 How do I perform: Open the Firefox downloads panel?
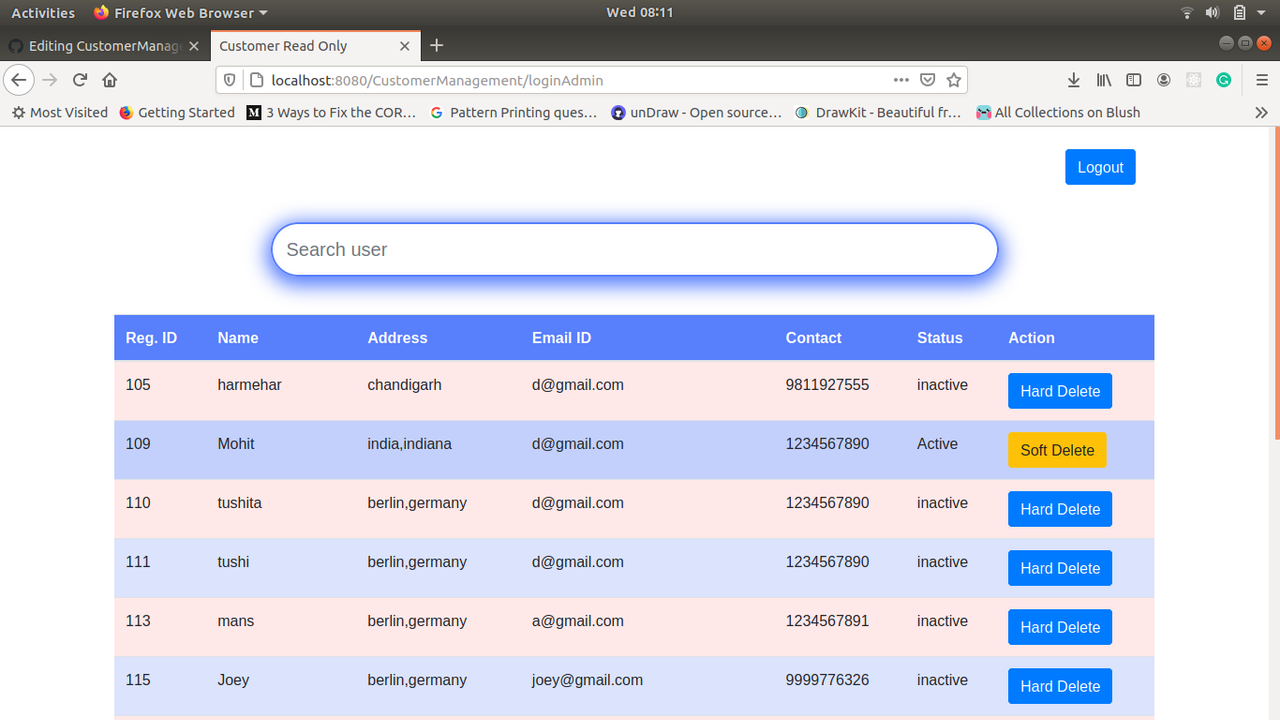coord(1073,80)
